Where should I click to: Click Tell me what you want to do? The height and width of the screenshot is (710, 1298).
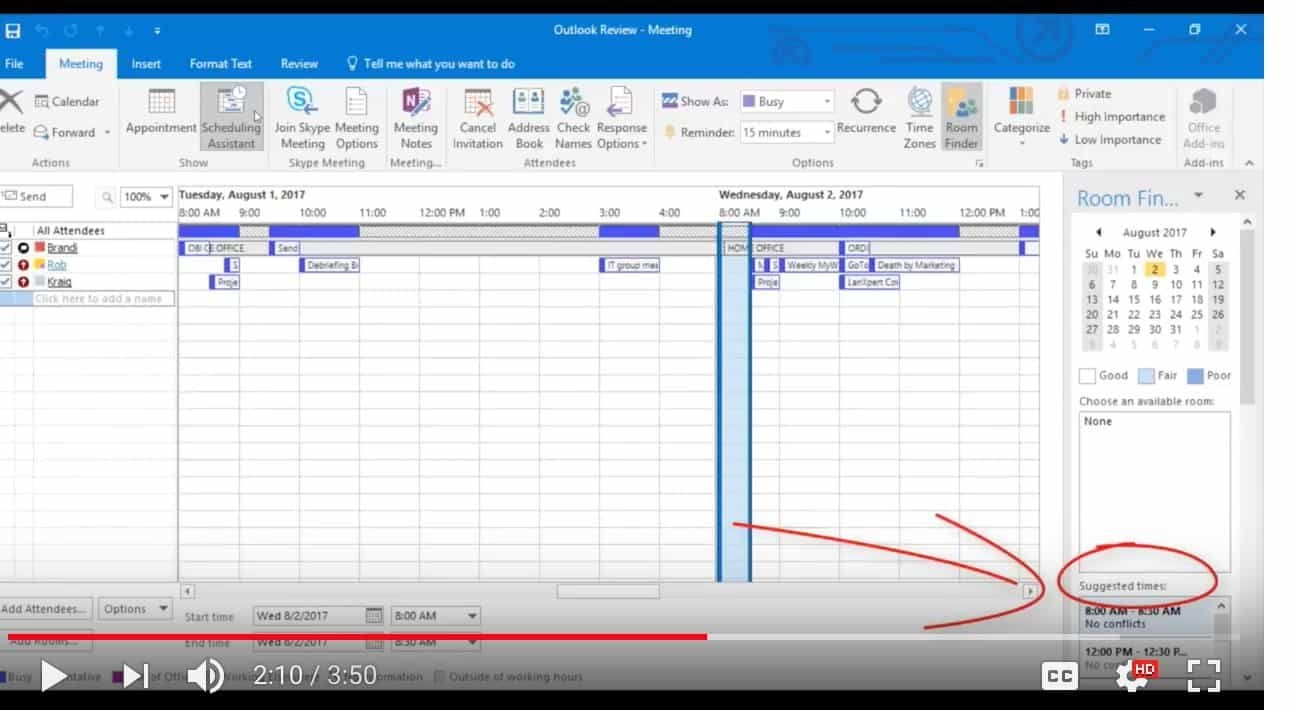[431, 63]
